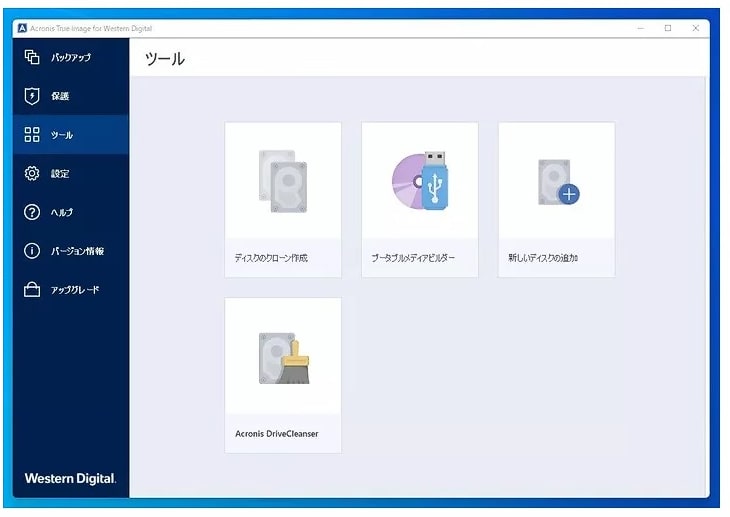Close the Acronis True Image window

pos(696,28)
